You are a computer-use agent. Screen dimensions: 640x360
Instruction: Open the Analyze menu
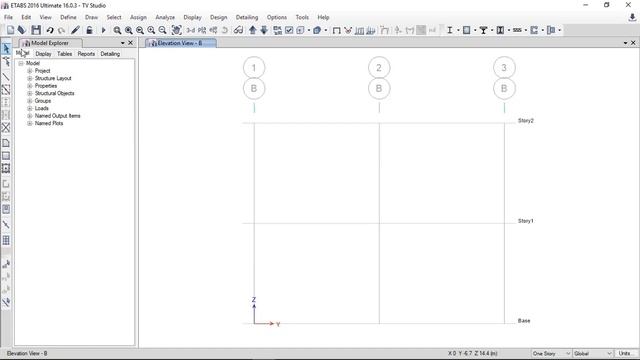165,17
